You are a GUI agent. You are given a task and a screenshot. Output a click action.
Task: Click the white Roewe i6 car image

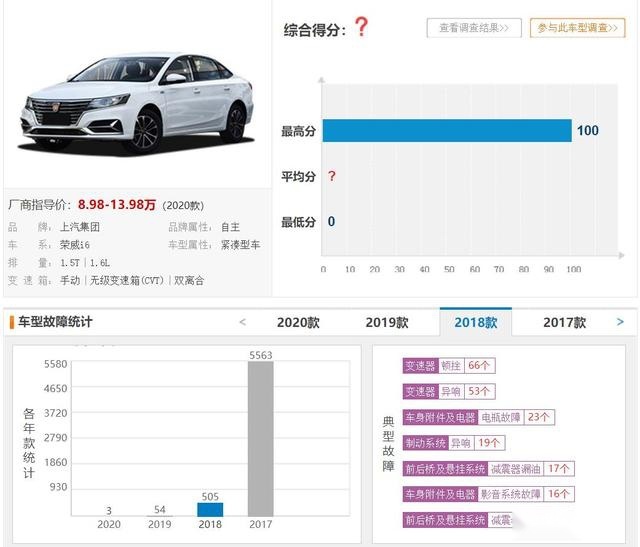coord(137,102)
